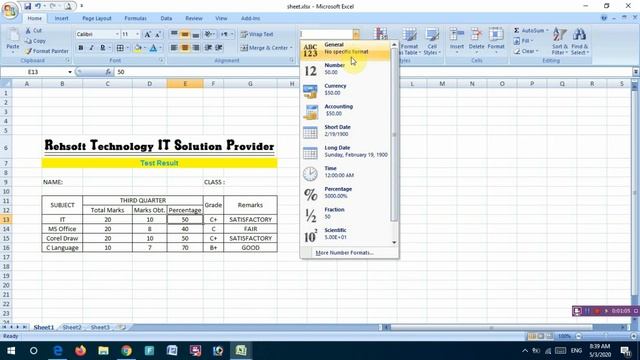Decrease font size with Shrink Font icon
This screenshot has height=360, width=640.
click(158, 34)
